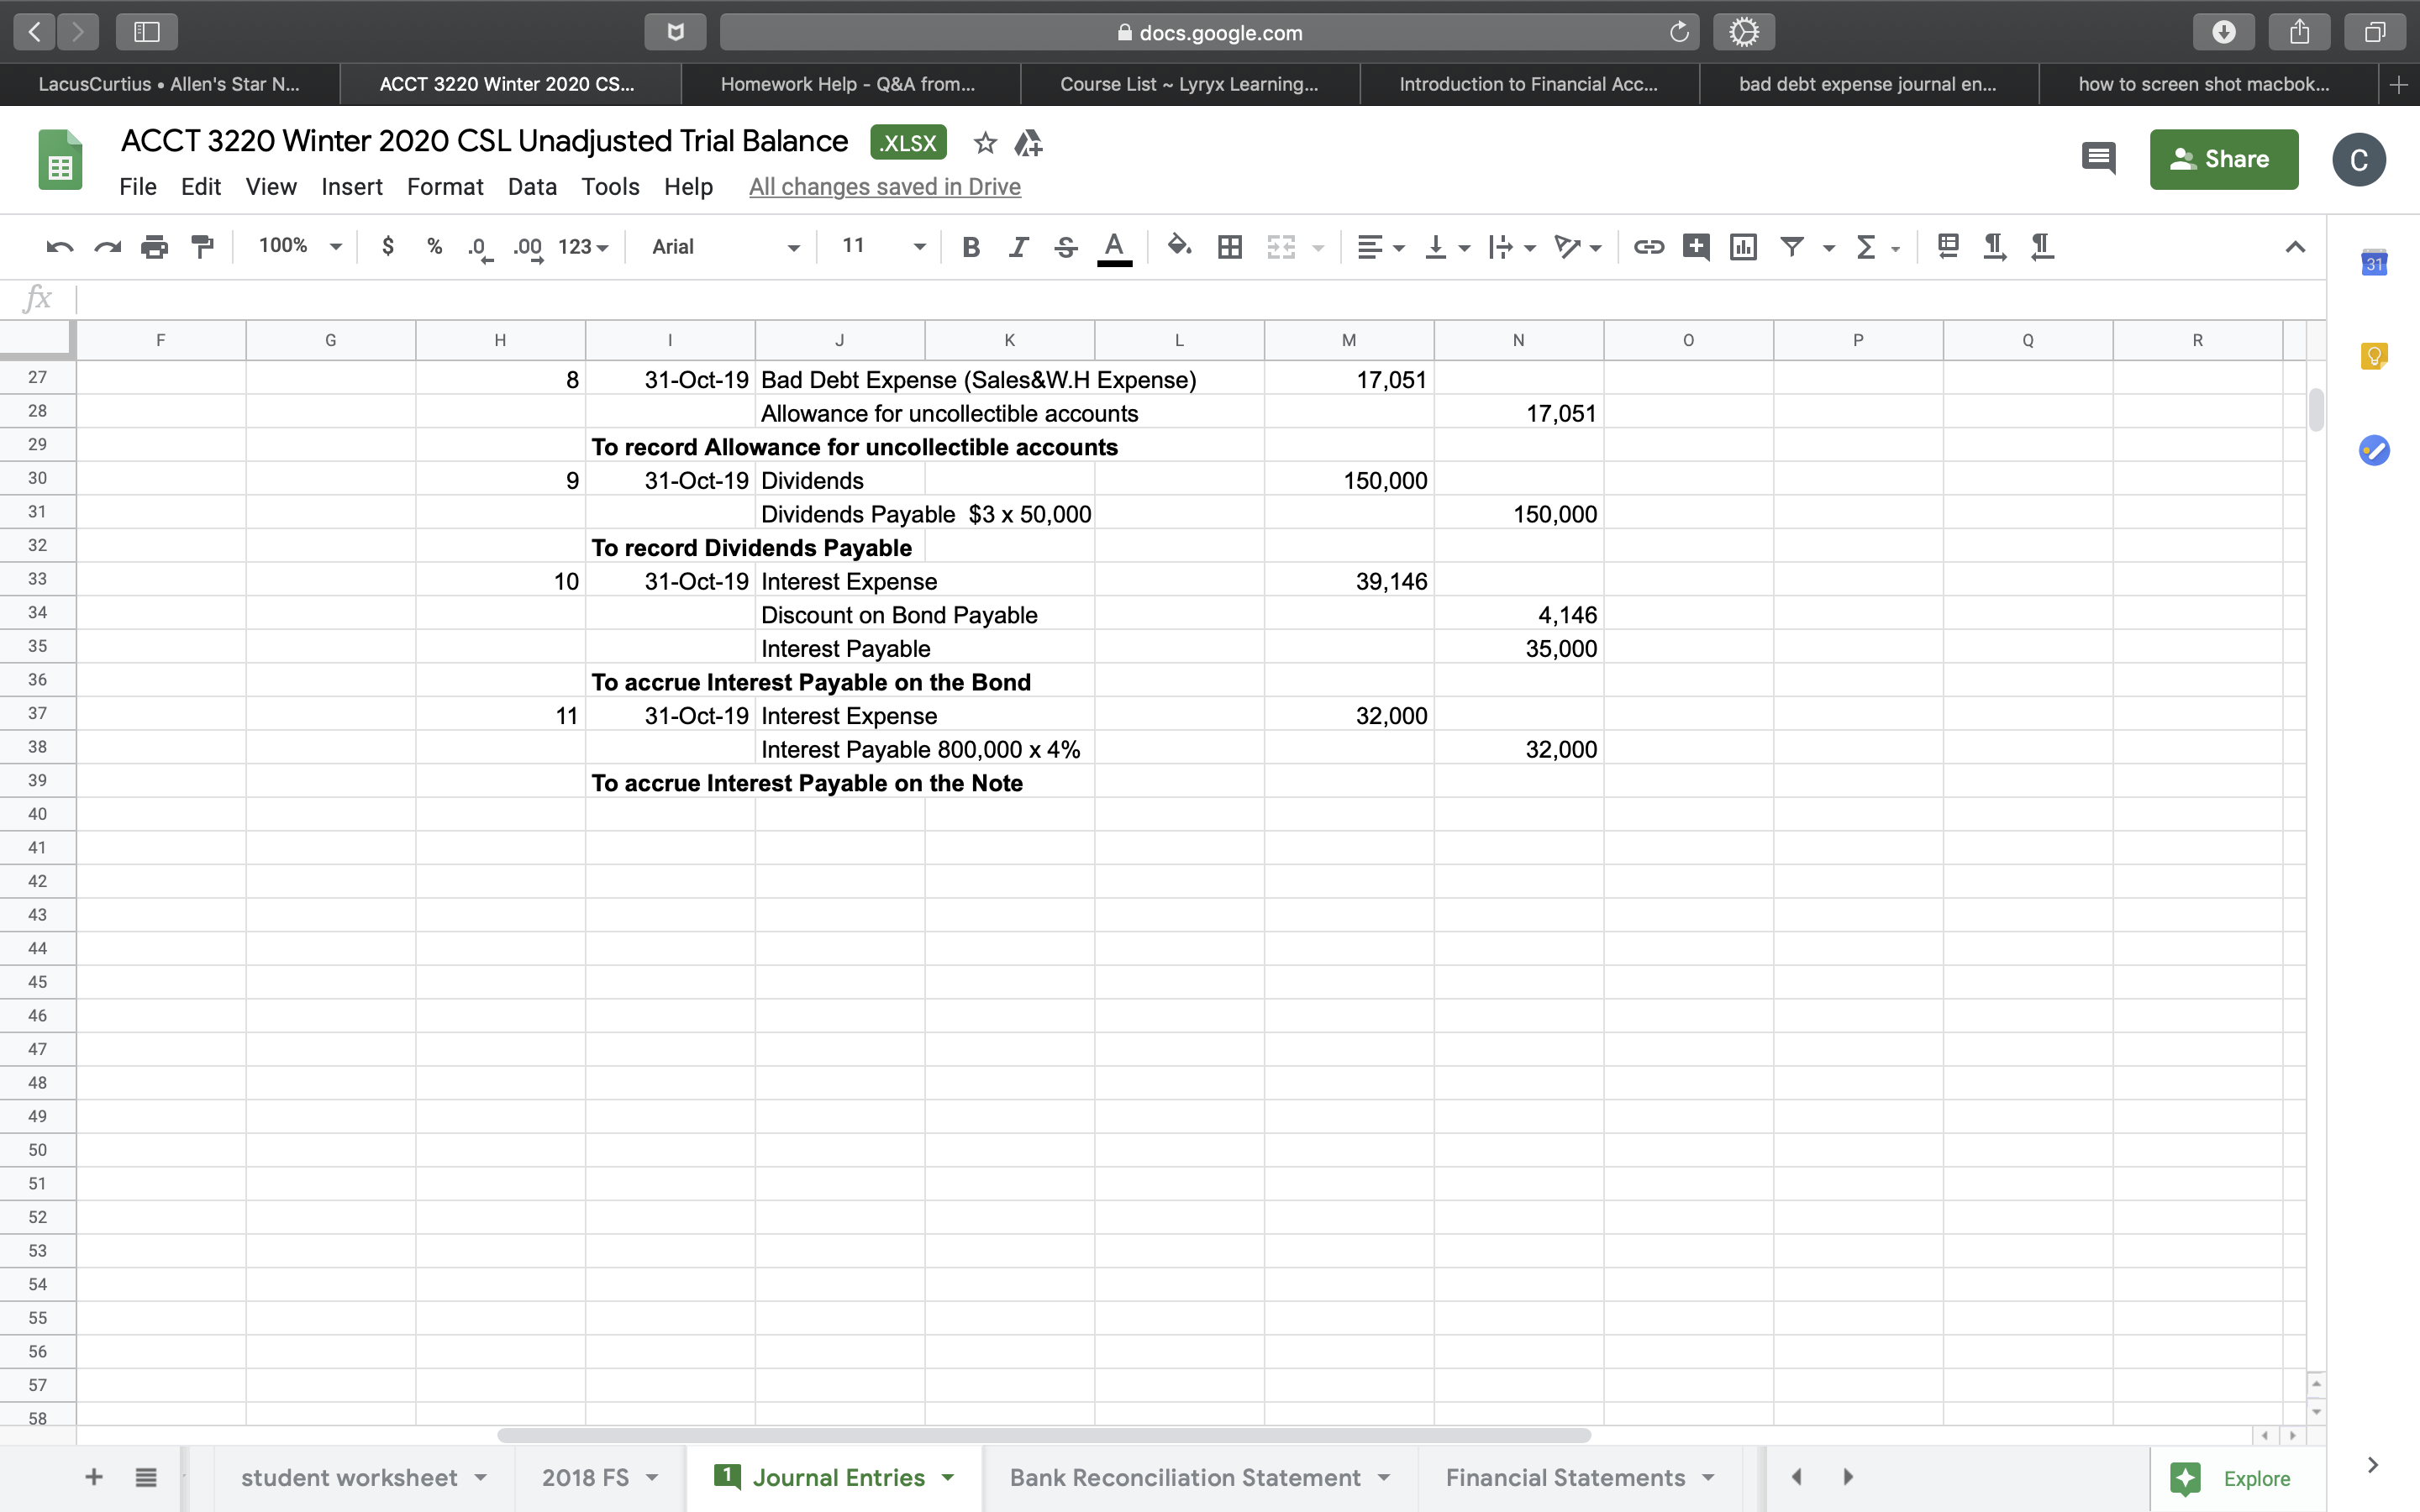The width and height of the screenshot is (2420, 1512).
Task: Toggle italic formatting
Action: (1018, 247)
